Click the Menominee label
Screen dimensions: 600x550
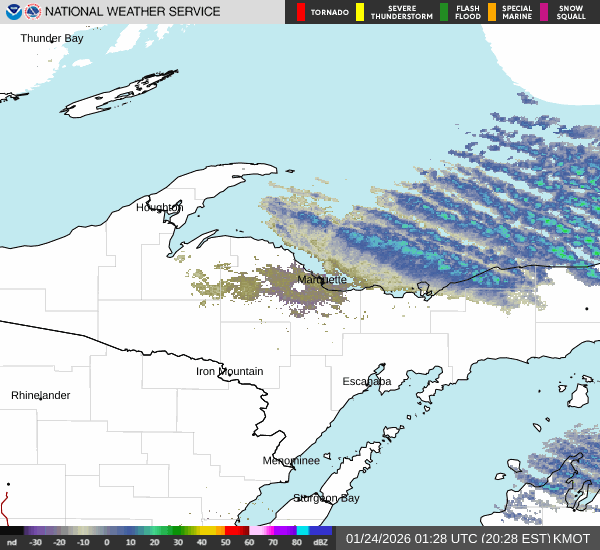(291, 461)
